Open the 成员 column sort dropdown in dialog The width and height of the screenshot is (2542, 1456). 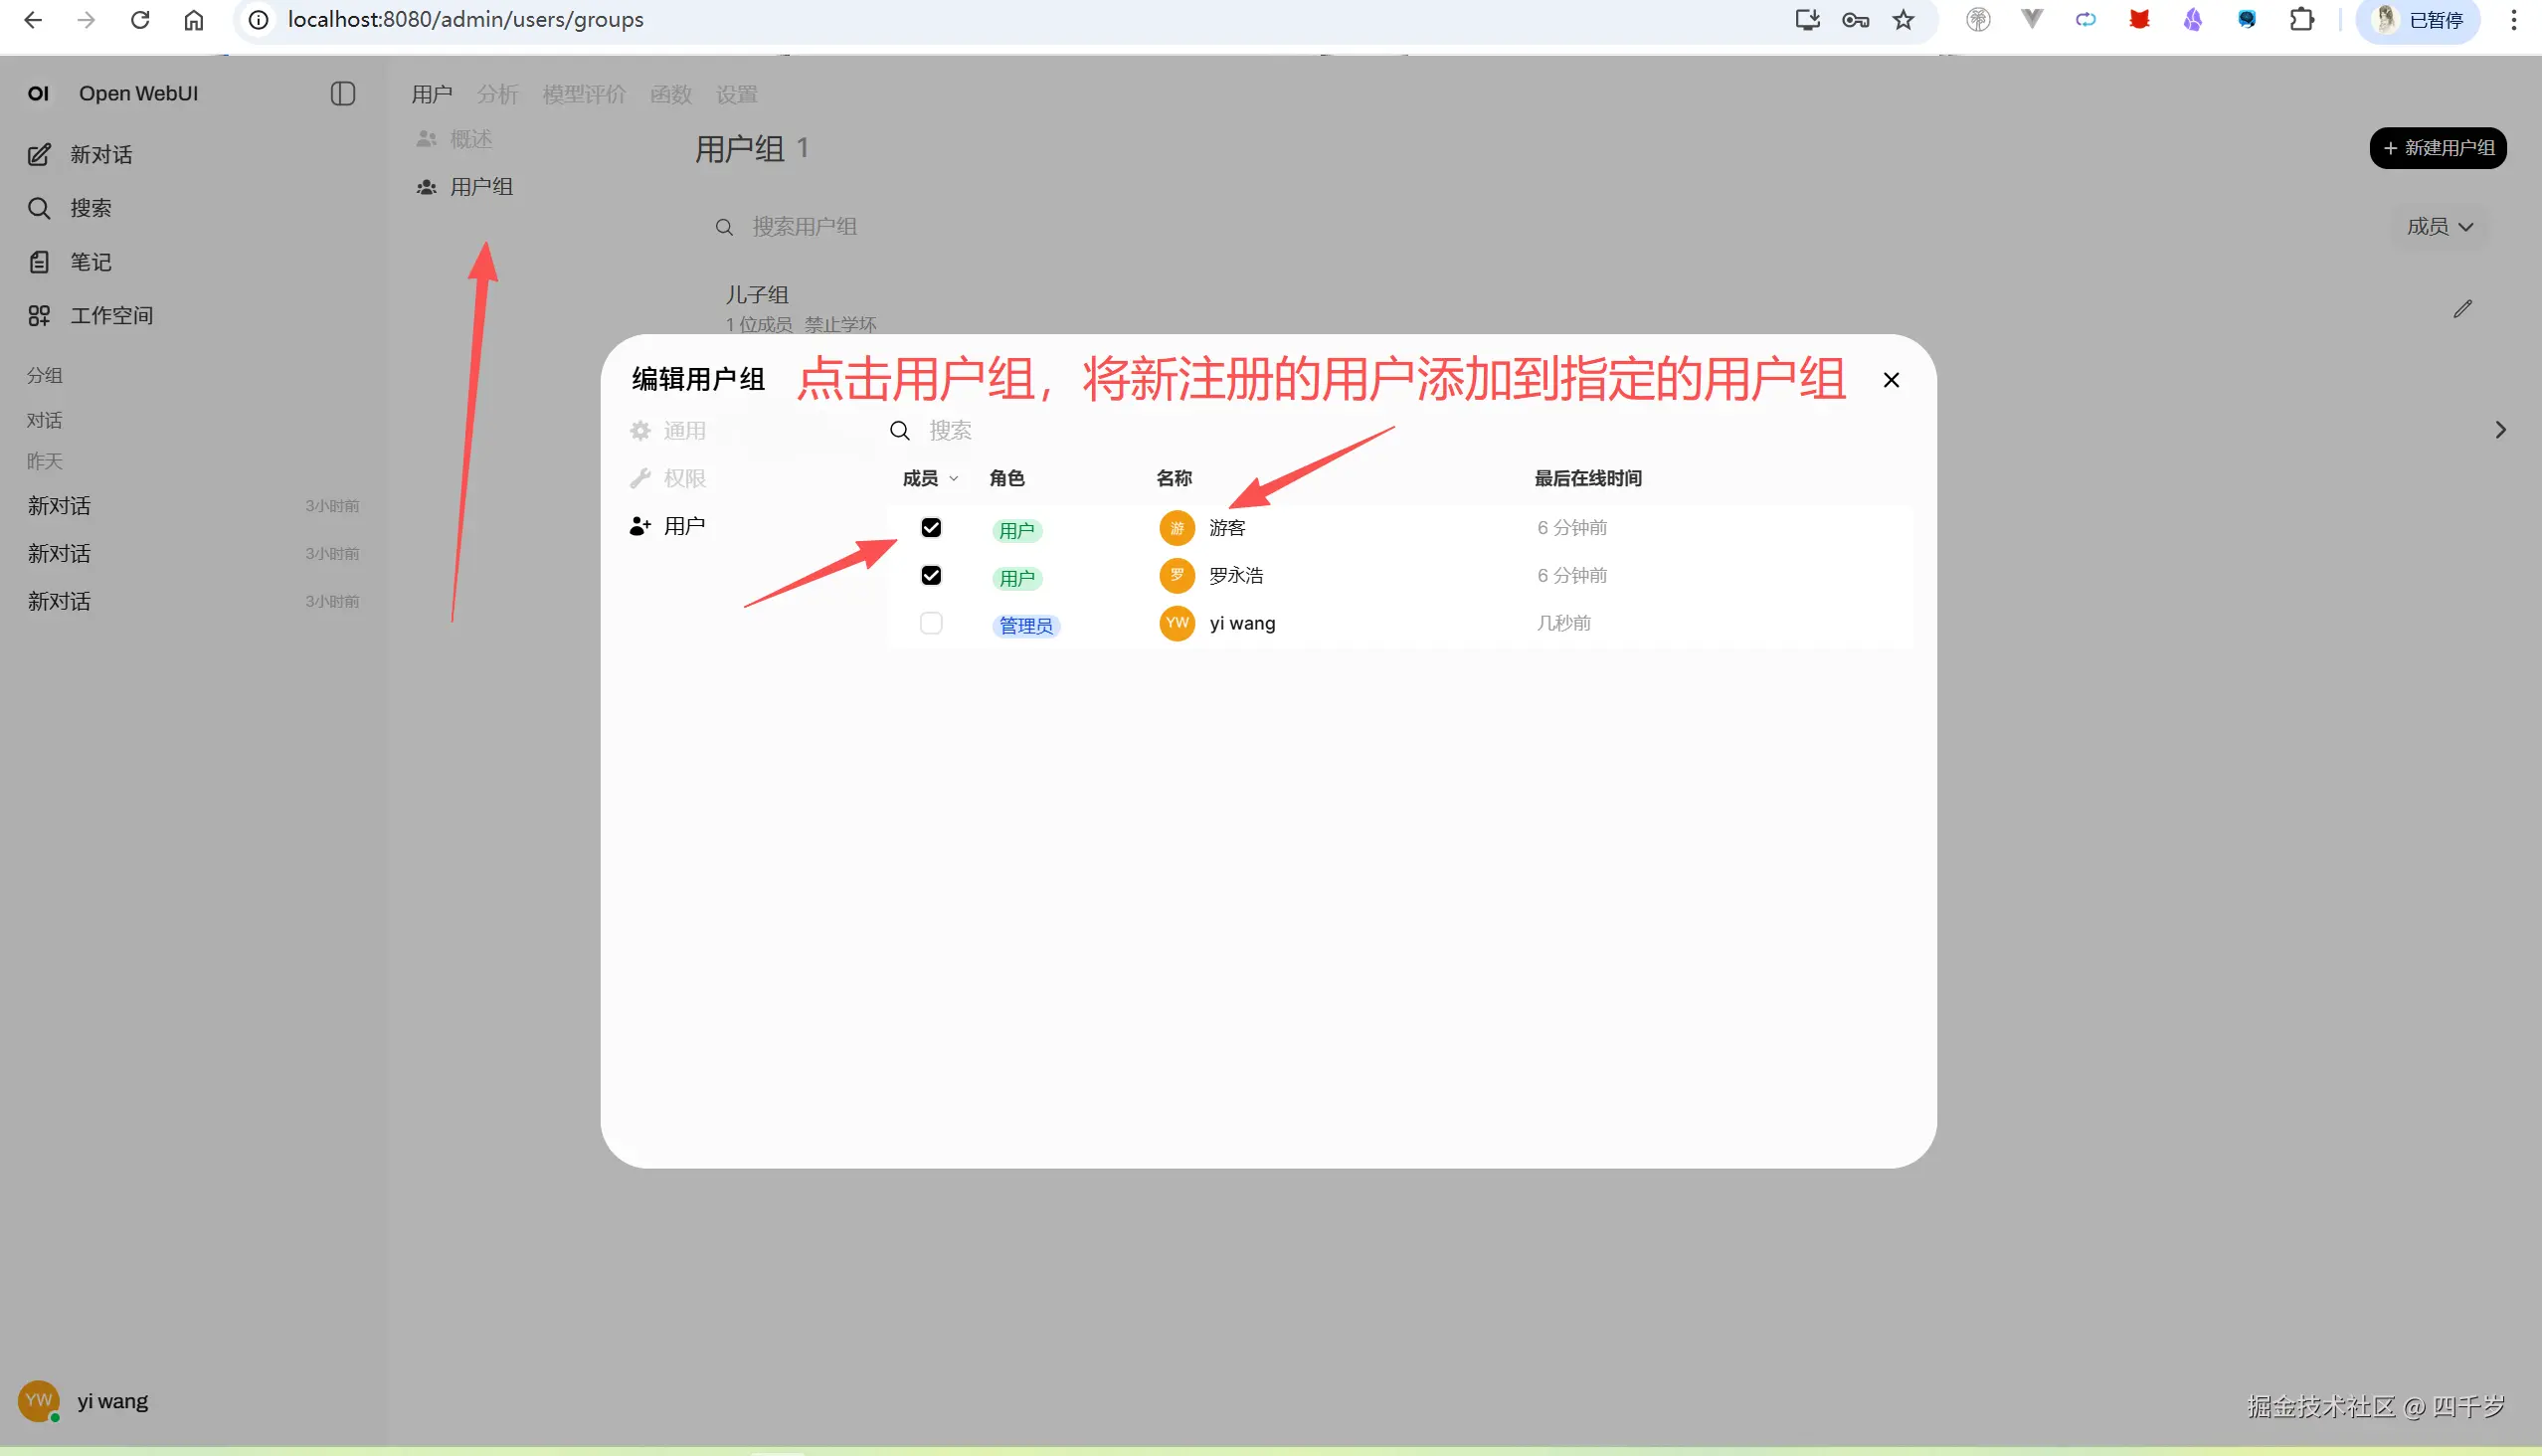pos(928,478)
